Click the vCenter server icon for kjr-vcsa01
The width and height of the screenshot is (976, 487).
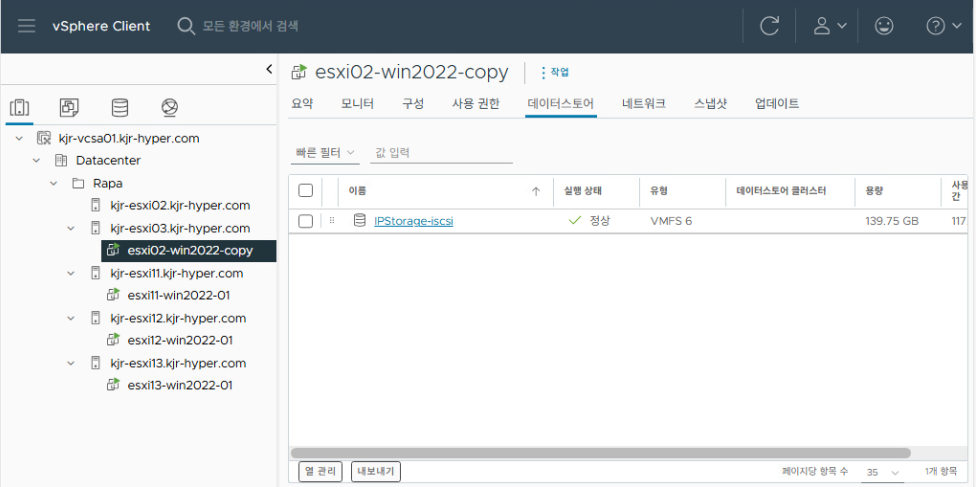click(44, 138)
